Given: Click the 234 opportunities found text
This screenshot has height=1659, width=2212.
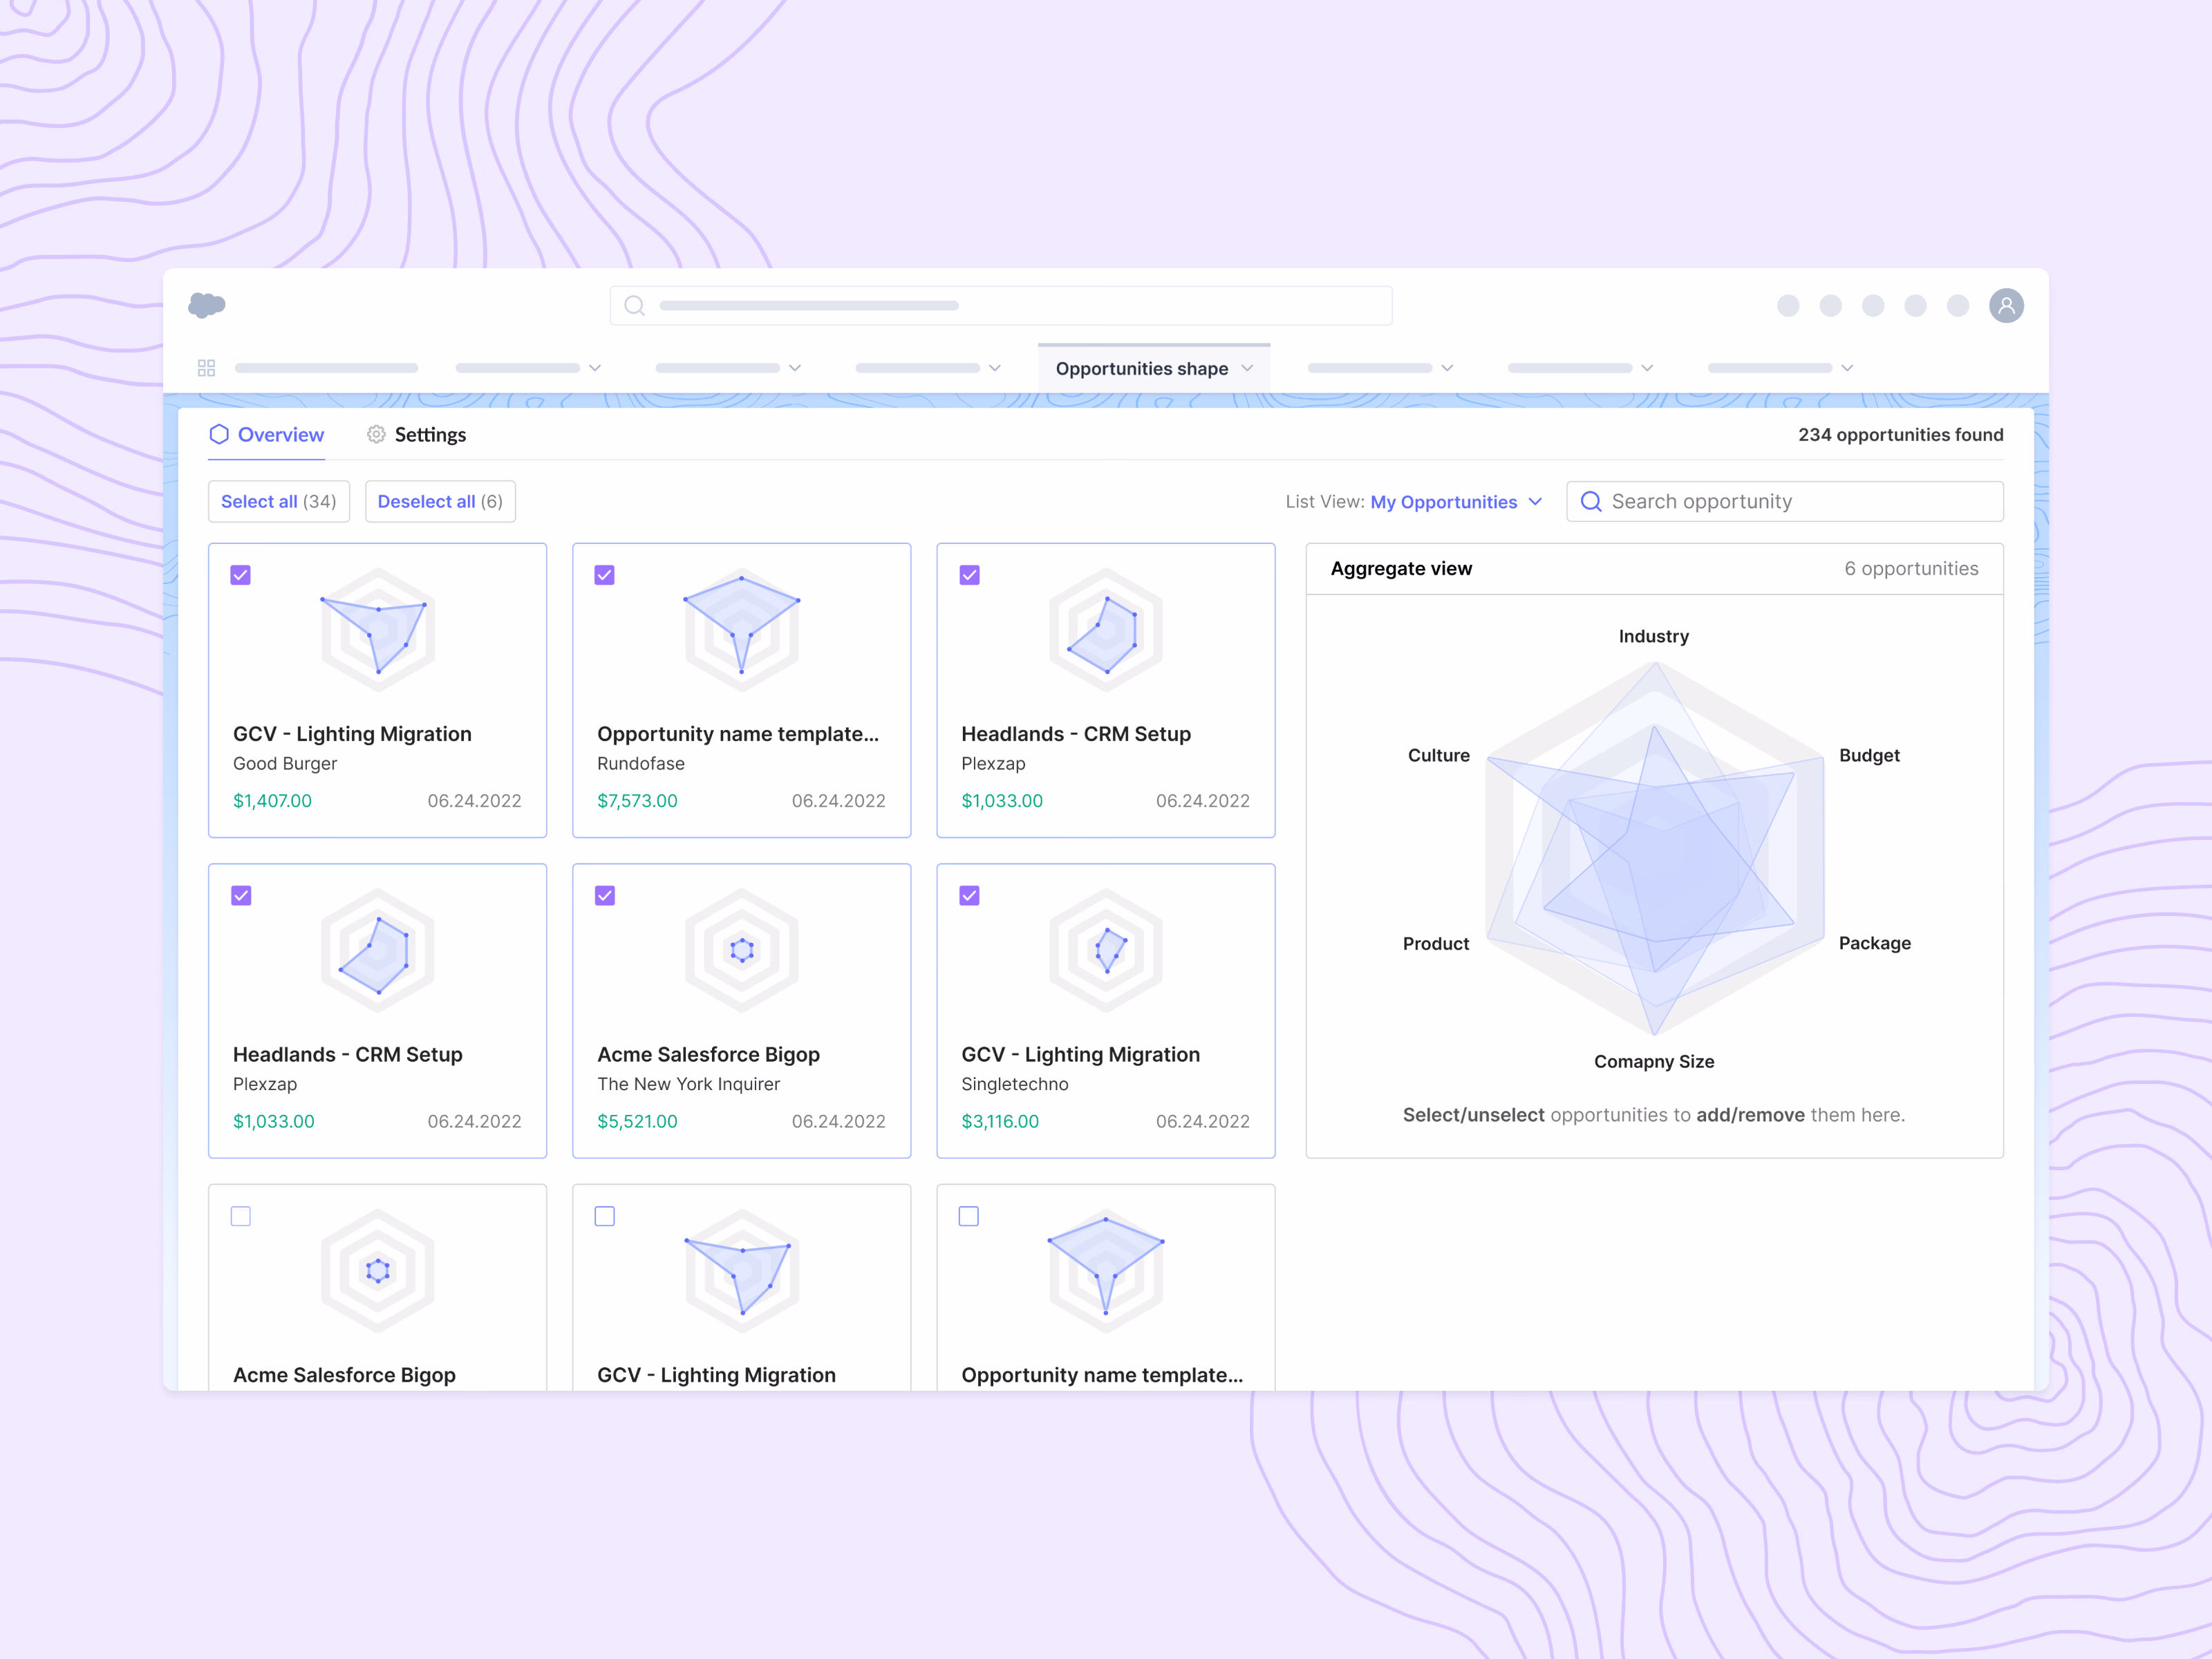Looking at the screenshot, I should point(1901,435).
